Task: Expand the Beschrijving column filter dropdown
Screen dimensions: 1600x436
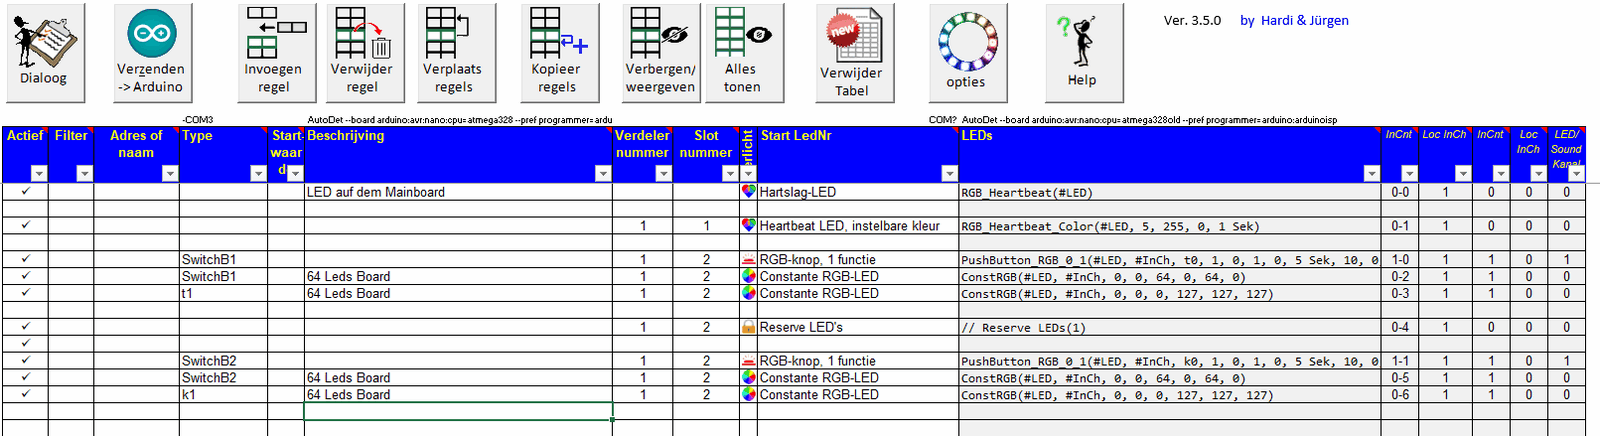Action: [602, 174]
